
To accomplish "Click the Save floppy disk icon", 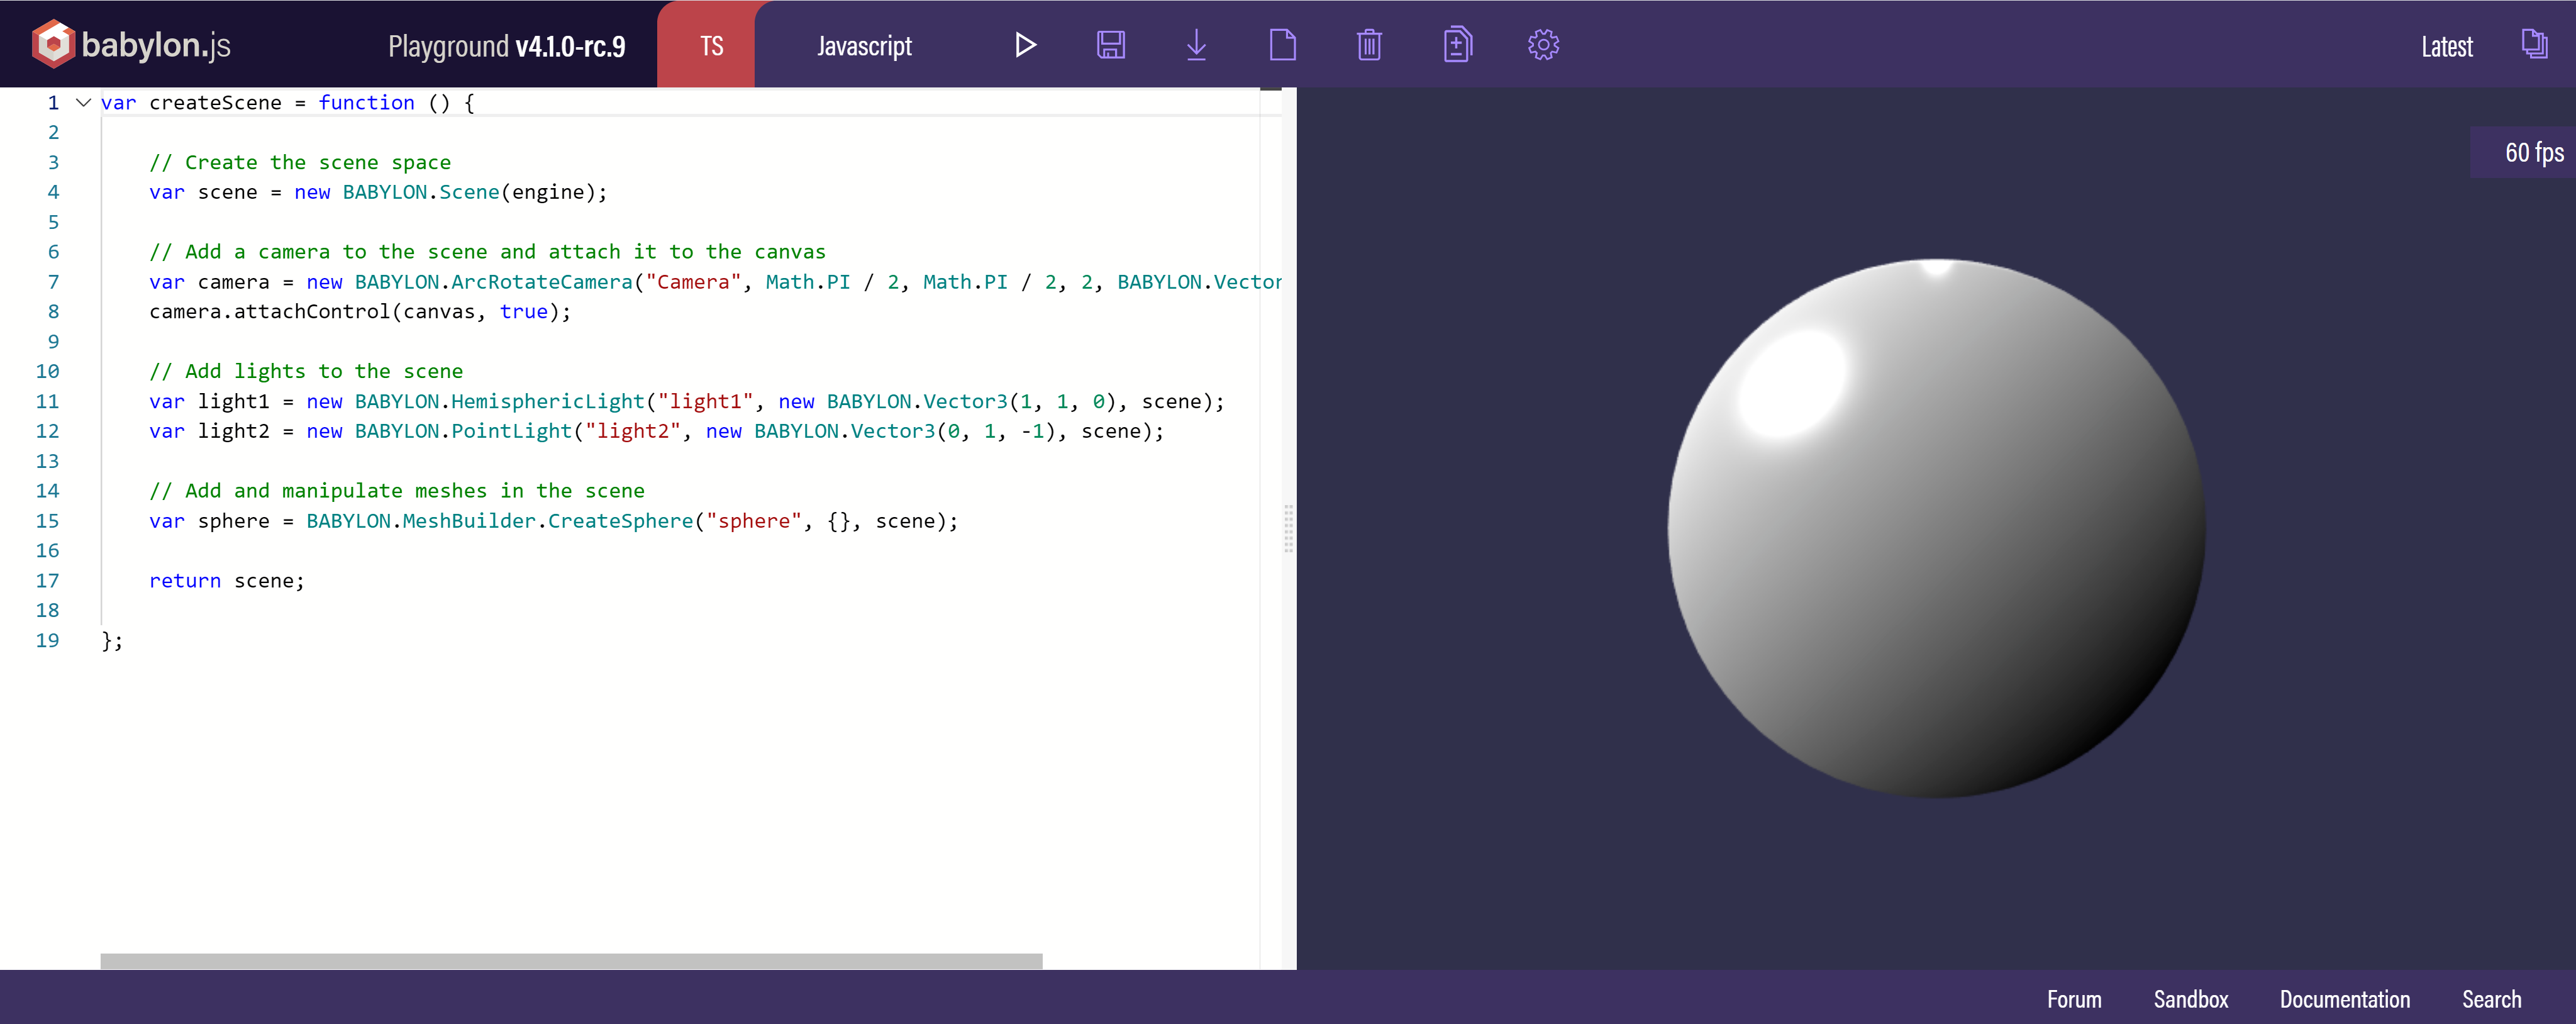I will [x=1110, y=45].
